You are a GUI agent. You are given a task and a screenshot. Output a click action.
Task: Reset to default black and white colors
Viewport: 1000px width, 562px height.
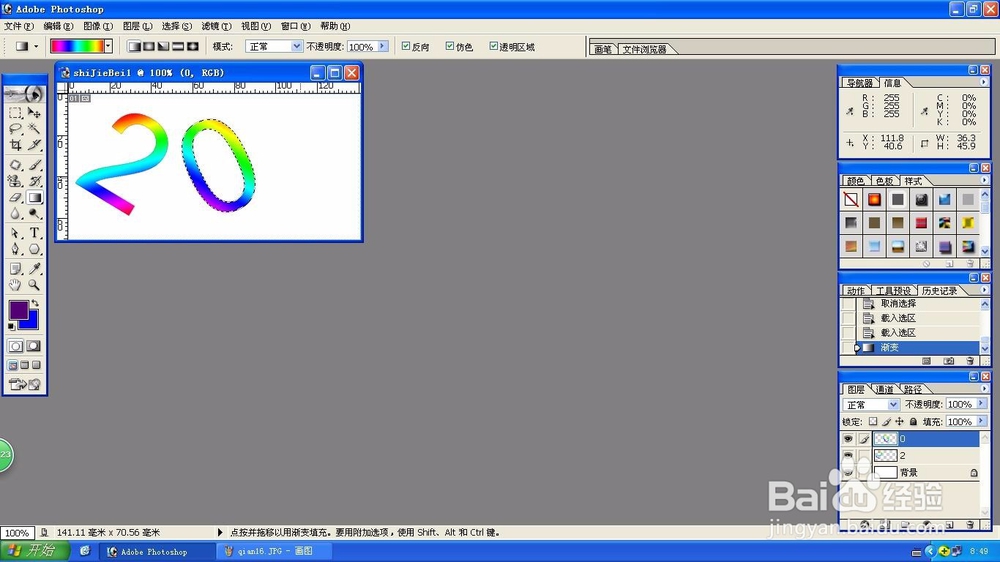pyautogui.click(x=11, y=327)
